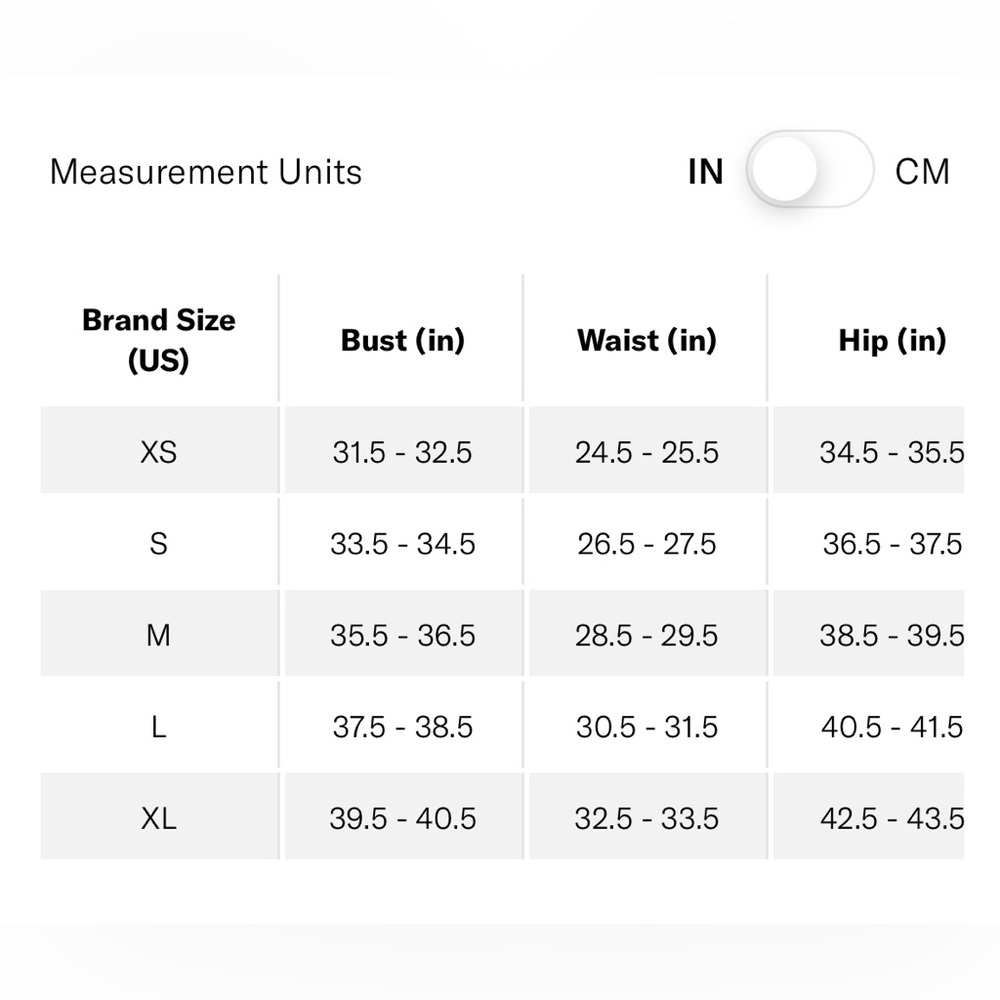Click the XL waist value 32.5 - 33.5

(647, 818)
